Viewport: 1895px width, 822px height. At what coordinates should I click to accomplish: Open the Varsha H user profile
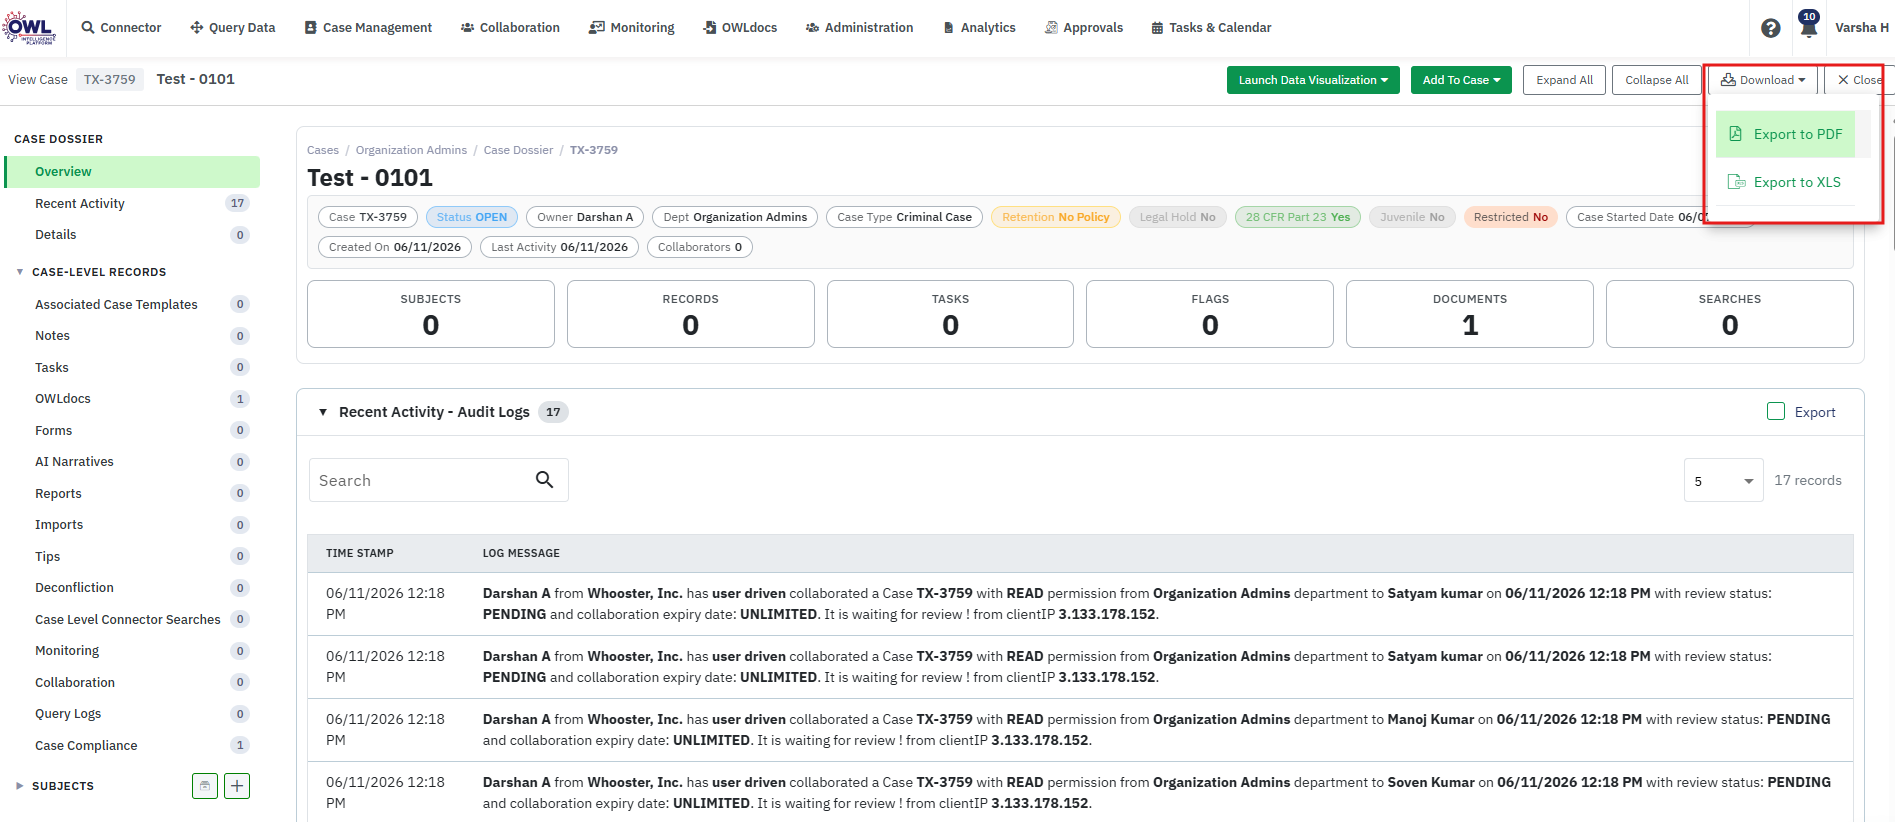1862,28
